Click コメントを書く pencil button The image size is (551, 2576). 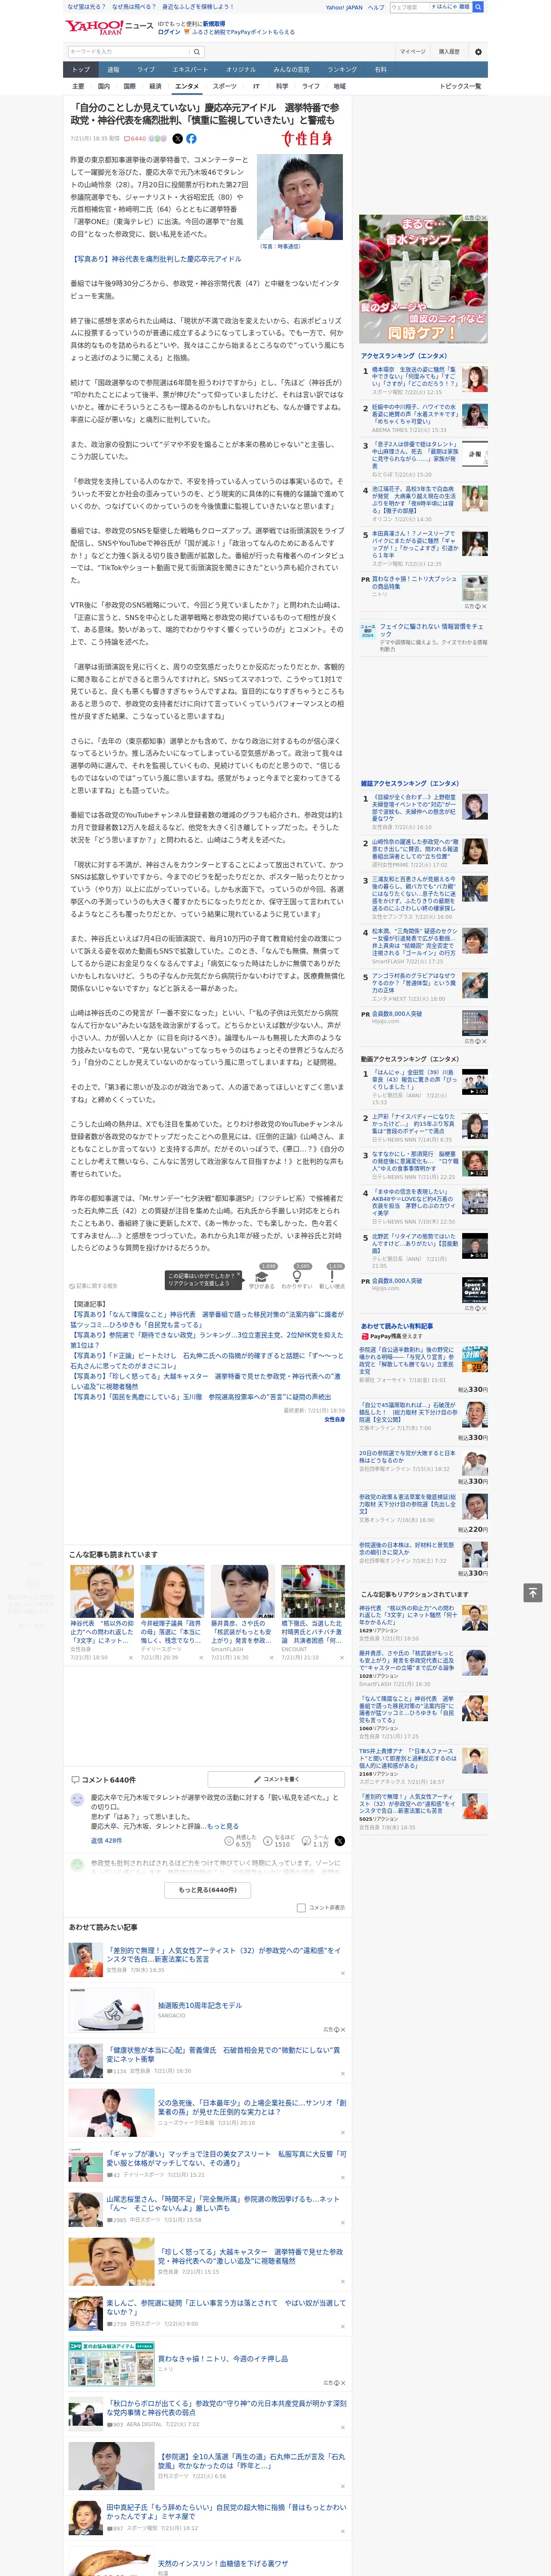(x=276, y=1779)
